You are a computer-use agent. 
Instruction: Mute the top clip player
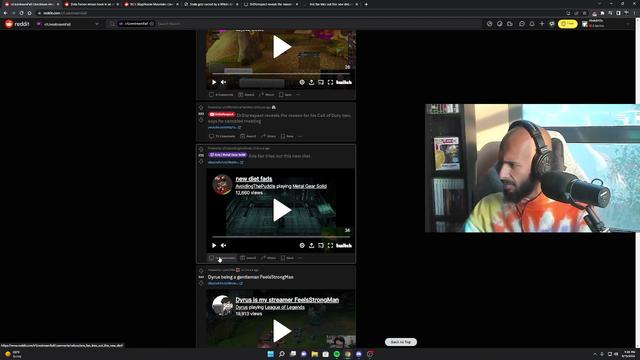coord(223,82)
